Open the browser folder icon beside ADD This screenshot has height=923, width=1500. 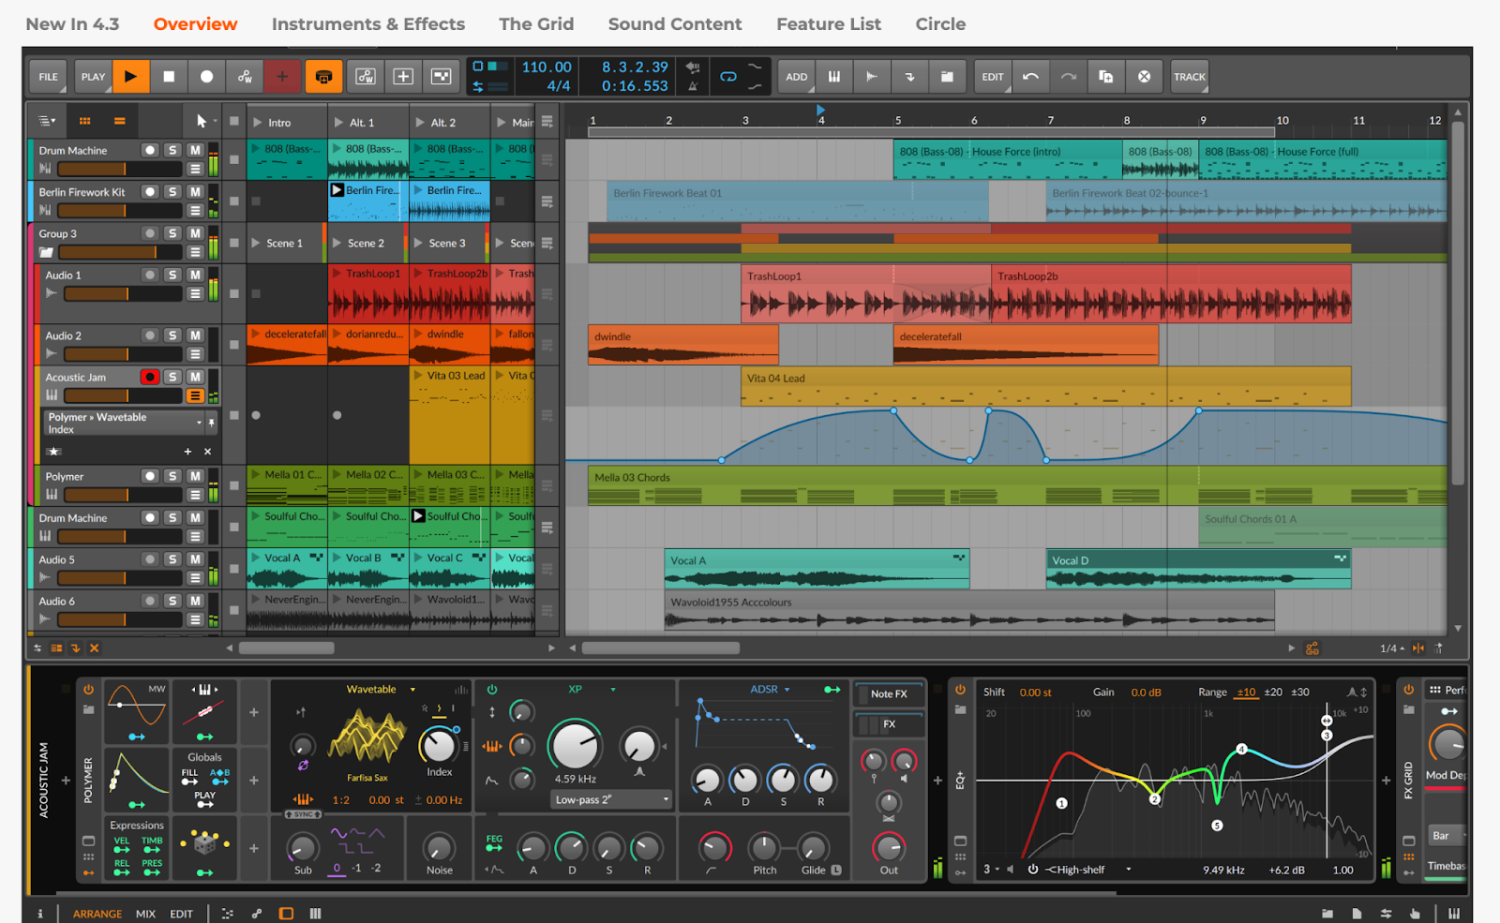pos(947,76)
